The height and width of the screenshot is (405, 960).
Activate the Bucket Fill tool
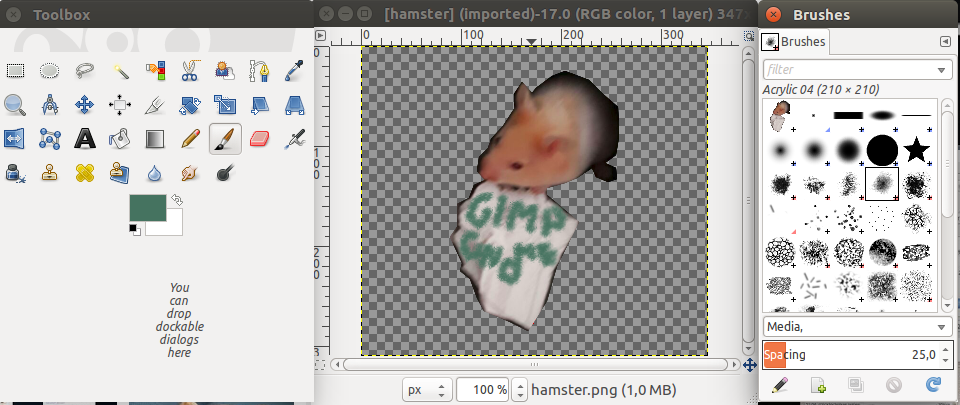point(120,139)
